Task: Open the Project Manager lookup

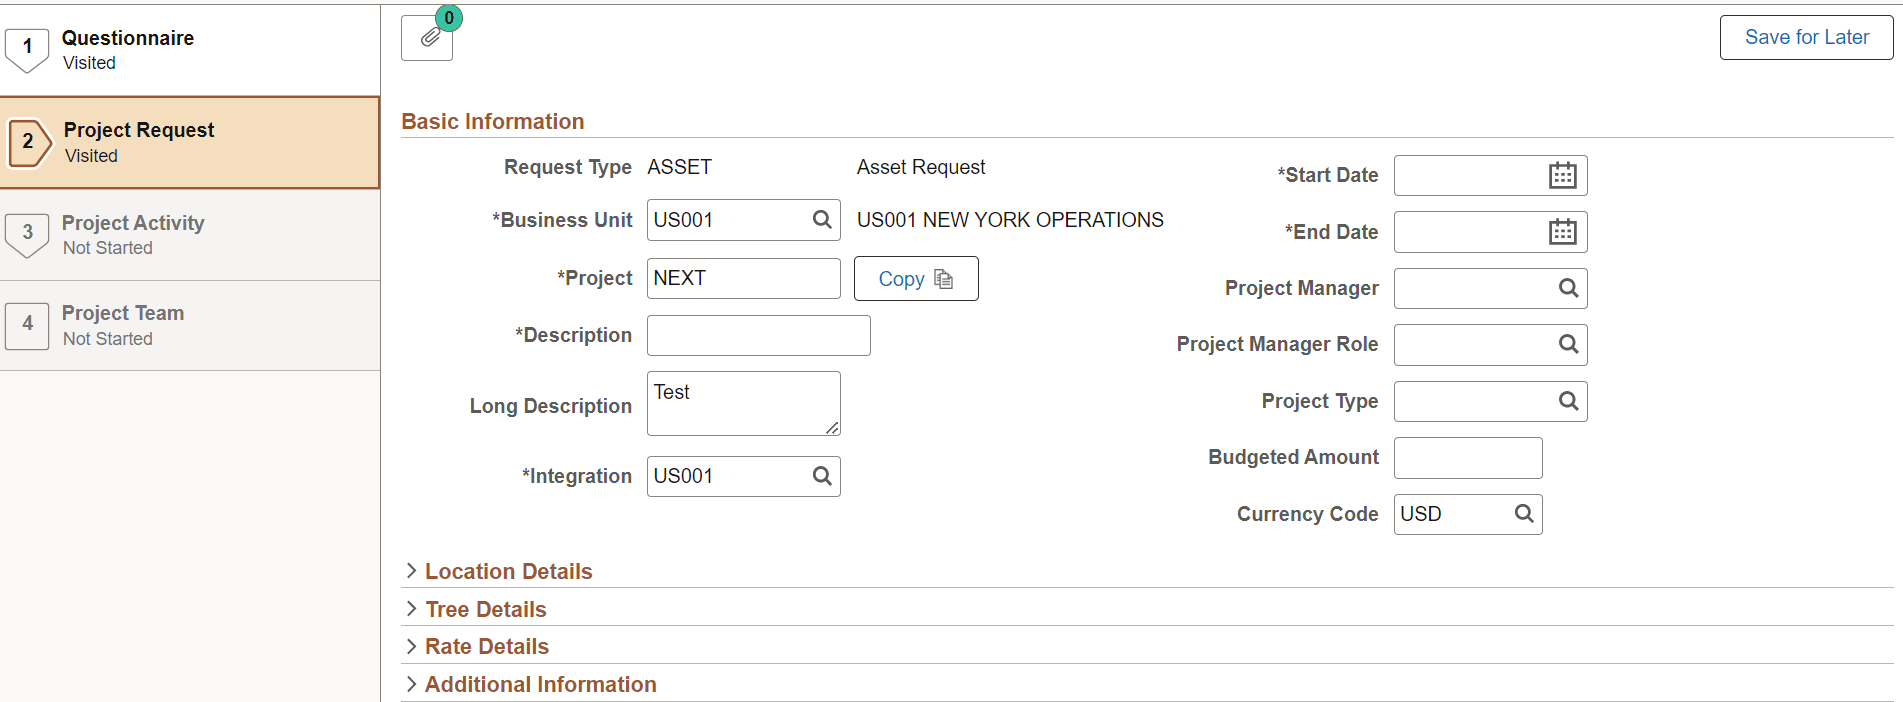Action: [1567, 288]
